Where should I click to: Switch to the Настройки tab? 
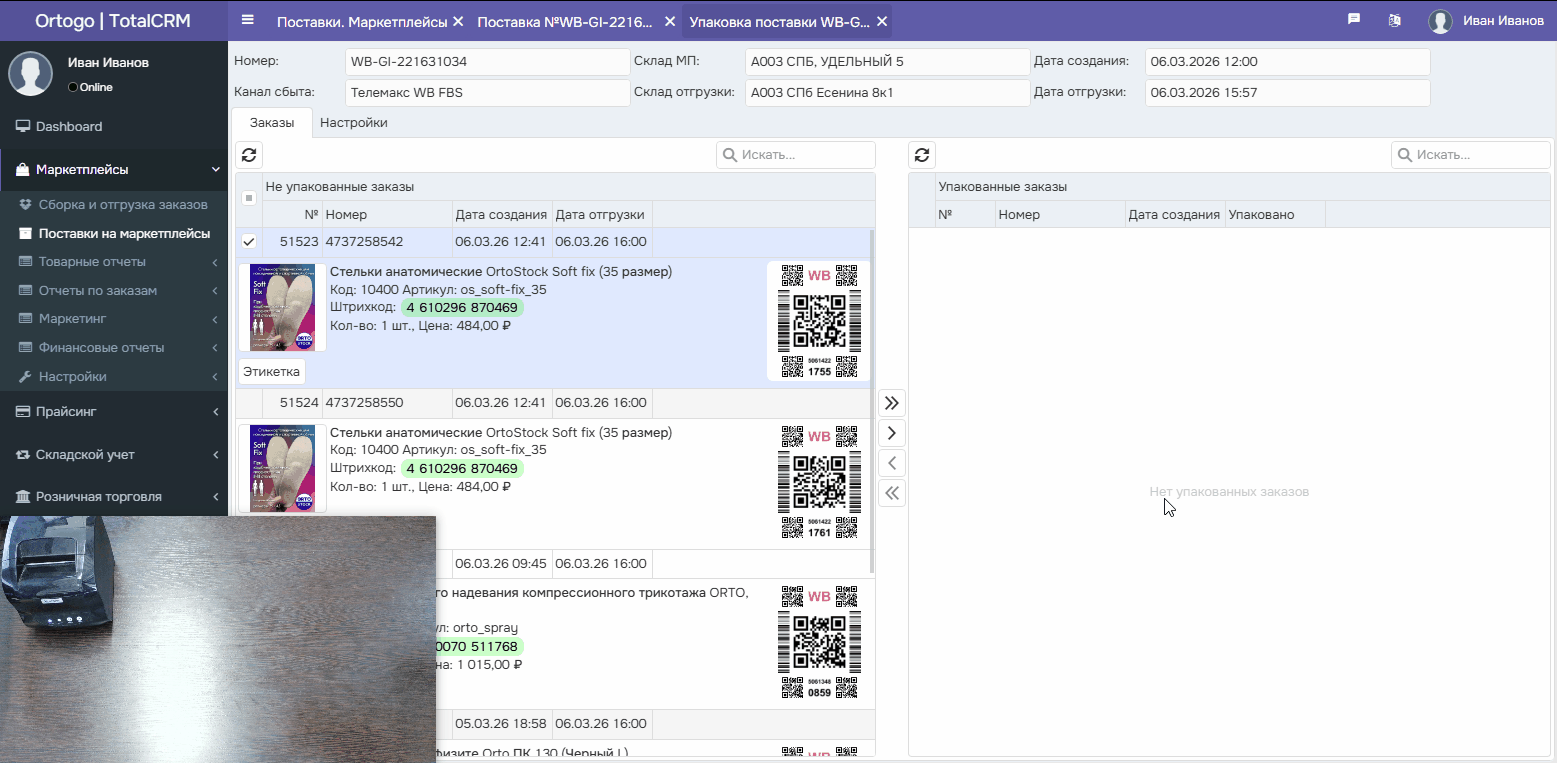coord(353,123)
